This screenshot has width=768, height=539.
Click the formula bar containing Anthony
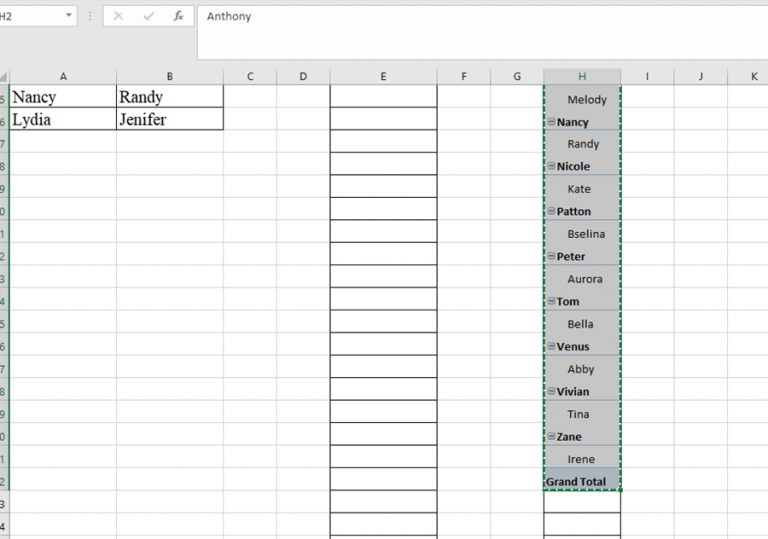pos(482,32)
